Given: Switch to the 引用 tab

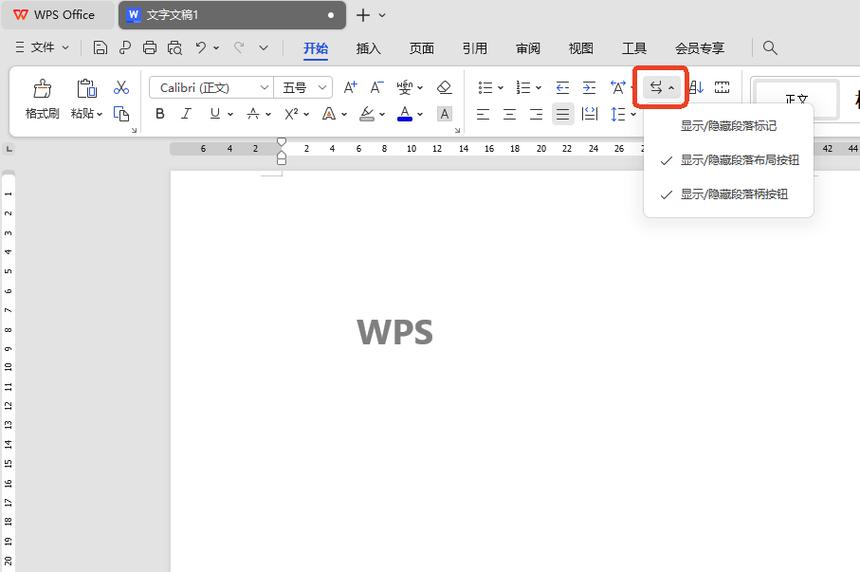Looking at the screenshot, I should 474,48.
